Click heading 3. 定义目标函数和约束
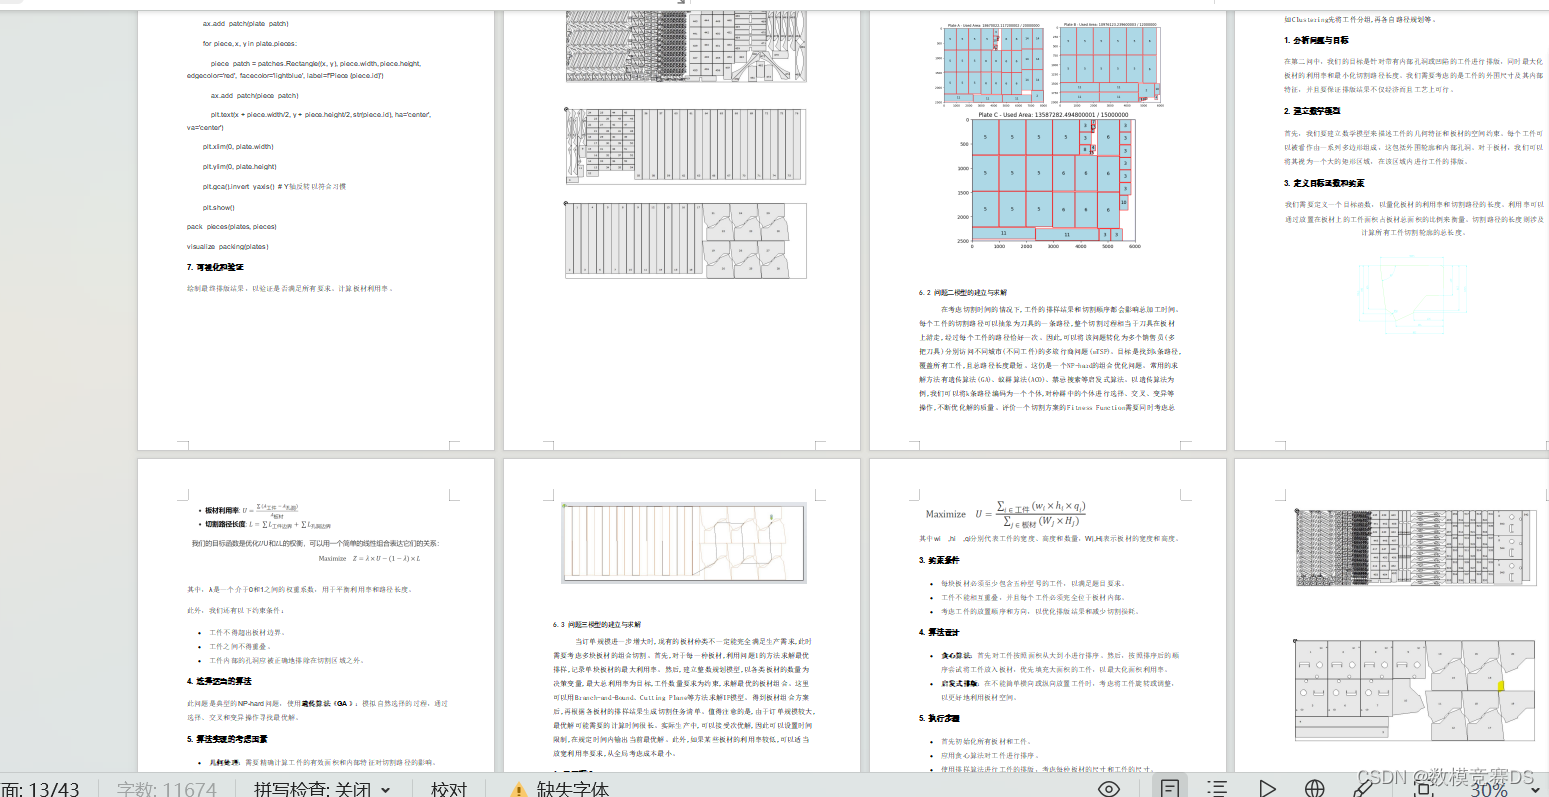 [1324, 183]
